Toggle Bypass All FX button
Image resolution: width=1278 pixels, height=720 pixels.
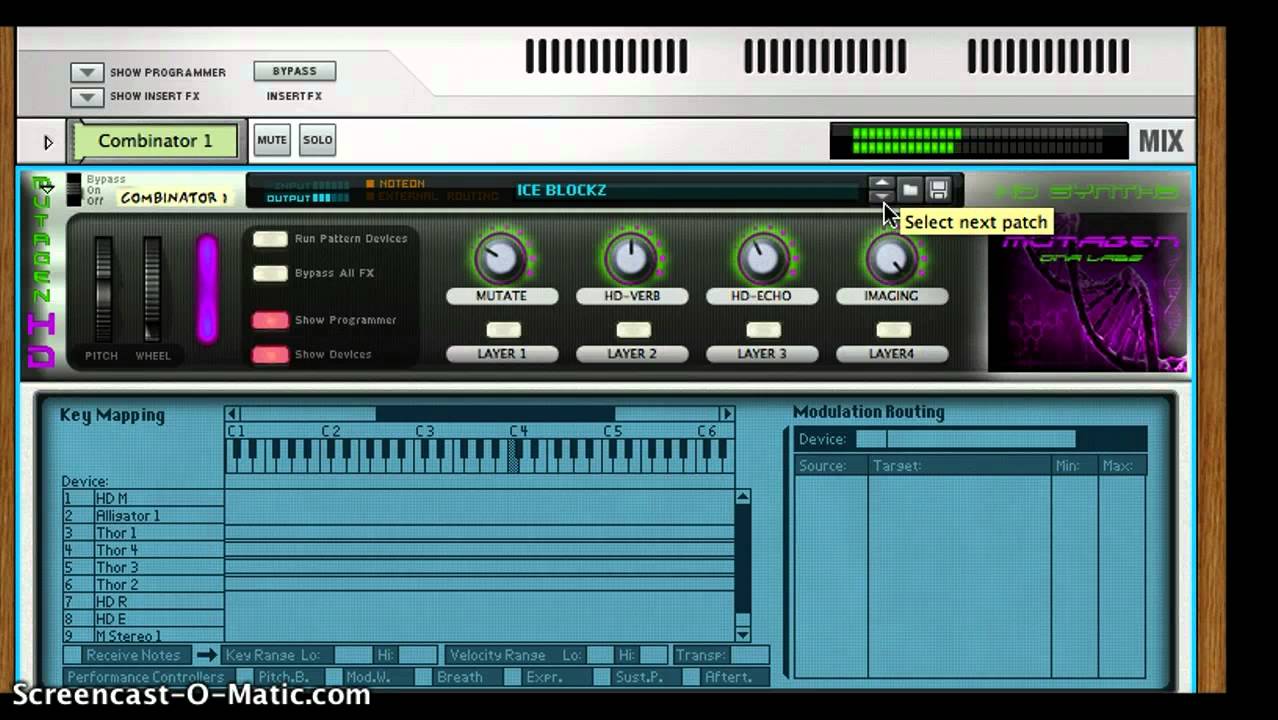(x=270, y=273)
